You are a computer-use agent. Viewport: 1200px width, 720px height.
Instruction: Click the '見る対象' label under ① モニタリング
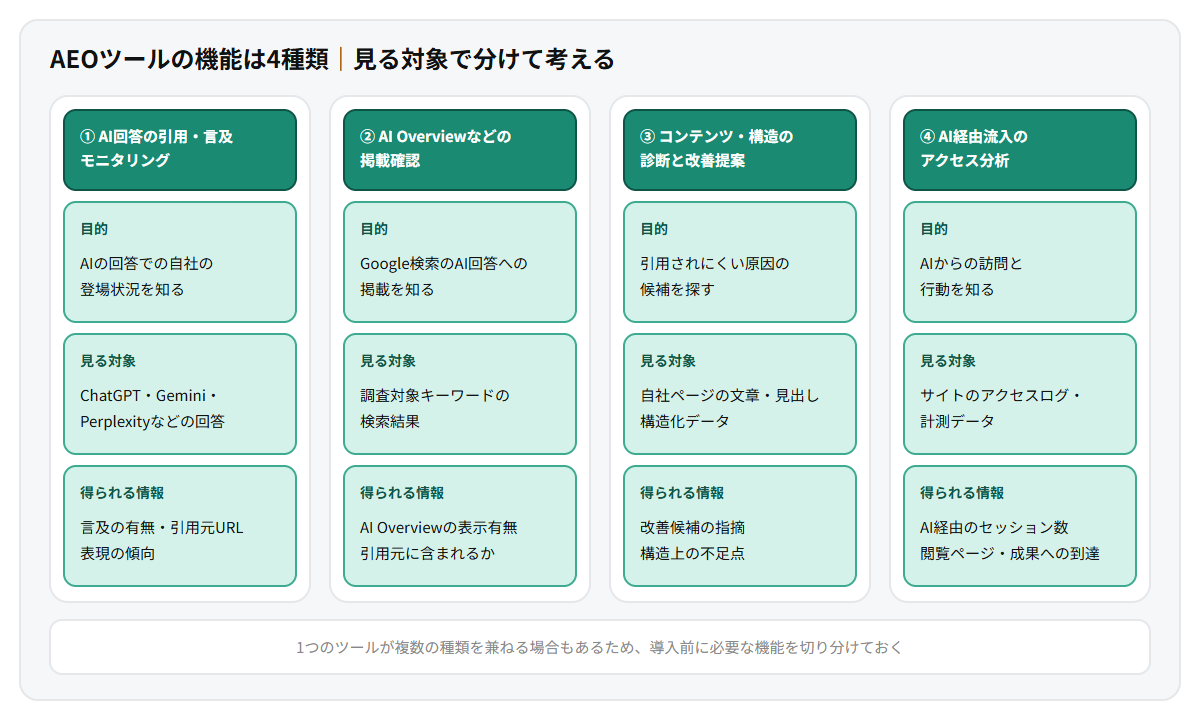tap(108, 361)
